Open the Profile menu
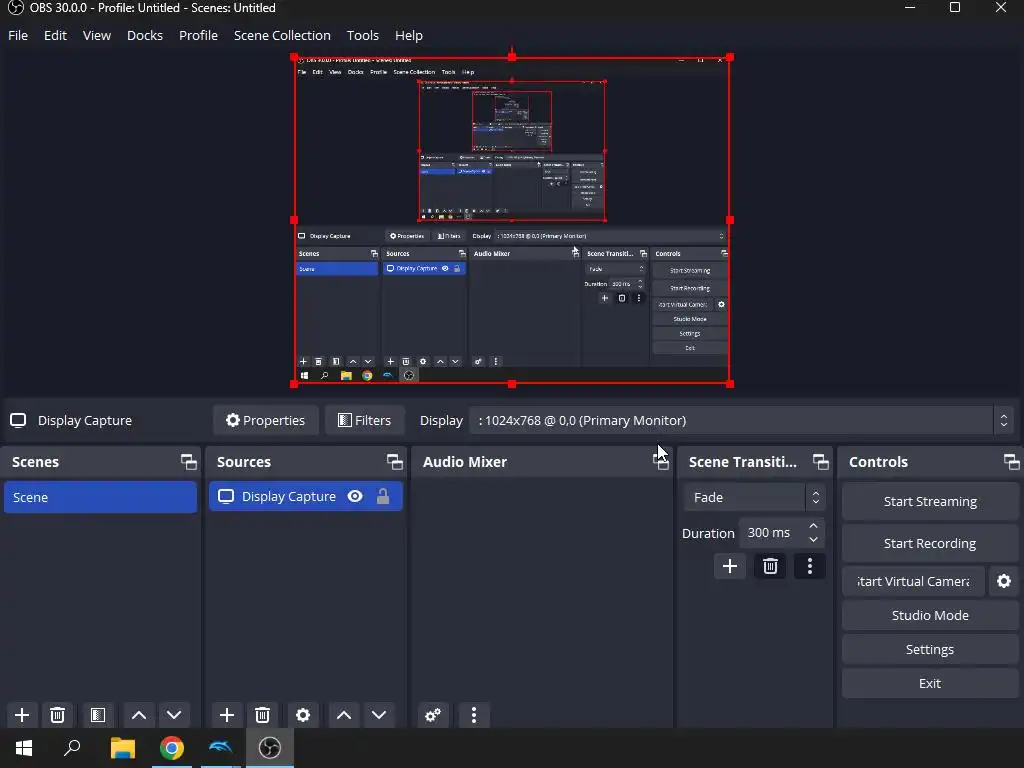1024x768 pixels. 199,35
